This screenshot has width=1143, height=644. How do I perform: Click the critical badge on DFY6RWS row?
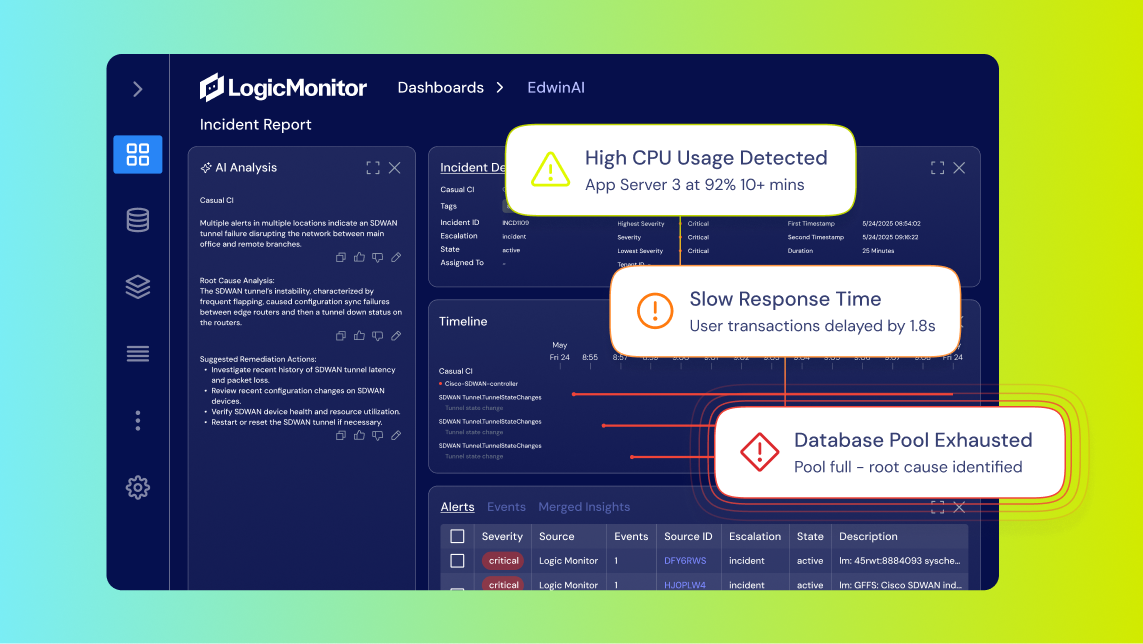pyautogui.click(x=503, y=561)
